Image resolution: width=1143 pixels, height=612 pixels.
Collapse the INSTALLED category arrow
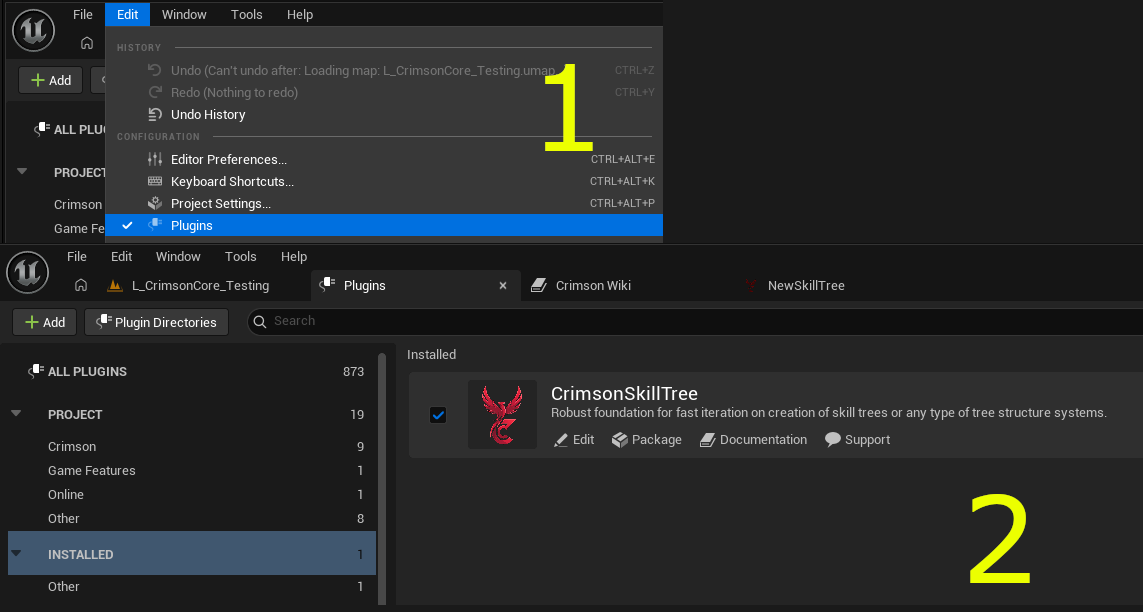pos(16,554)
